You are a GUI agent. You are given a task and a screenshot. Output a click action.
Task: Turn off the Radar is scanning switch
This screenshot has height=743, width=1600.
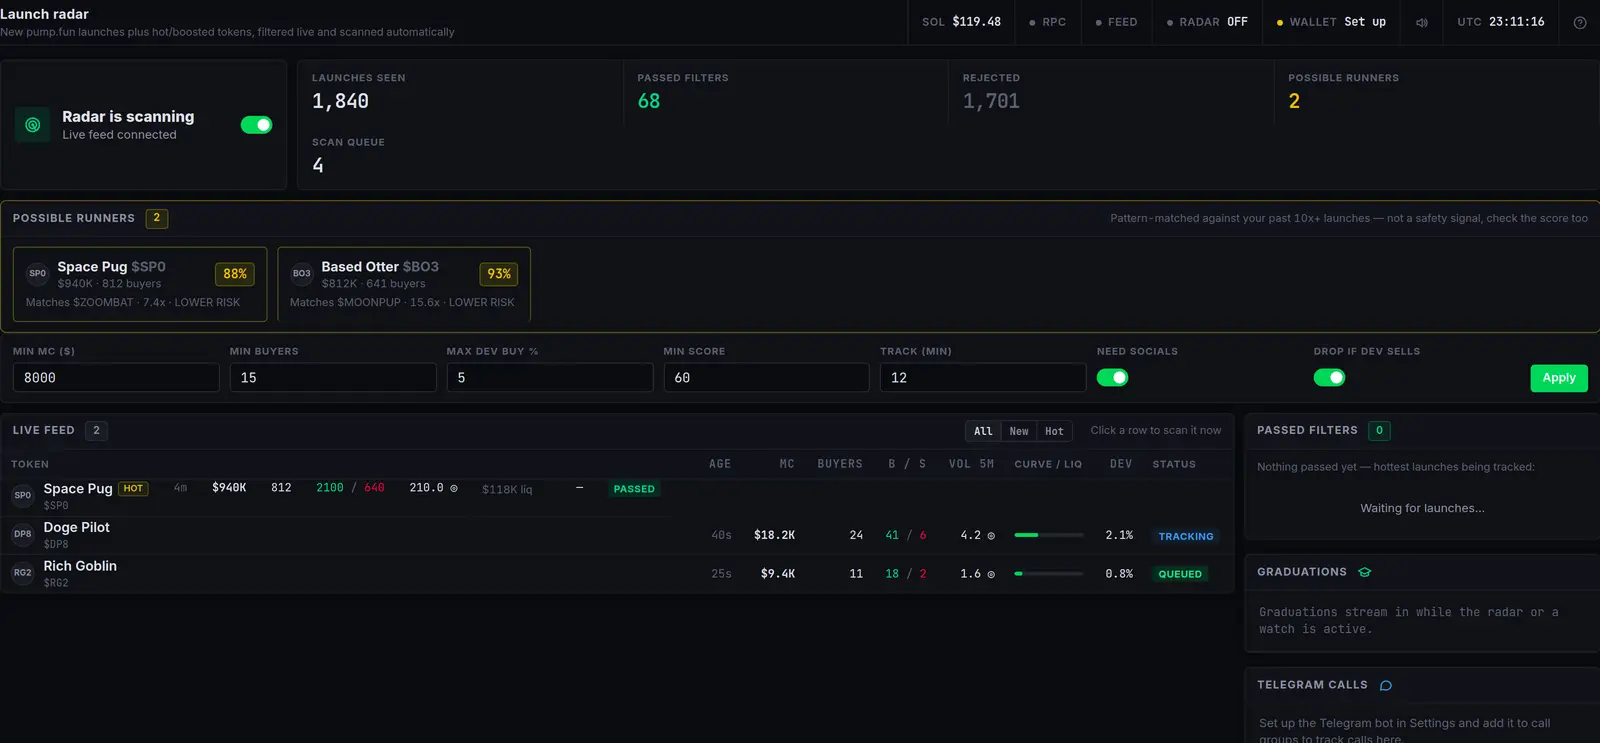click(x=256, y=125)
